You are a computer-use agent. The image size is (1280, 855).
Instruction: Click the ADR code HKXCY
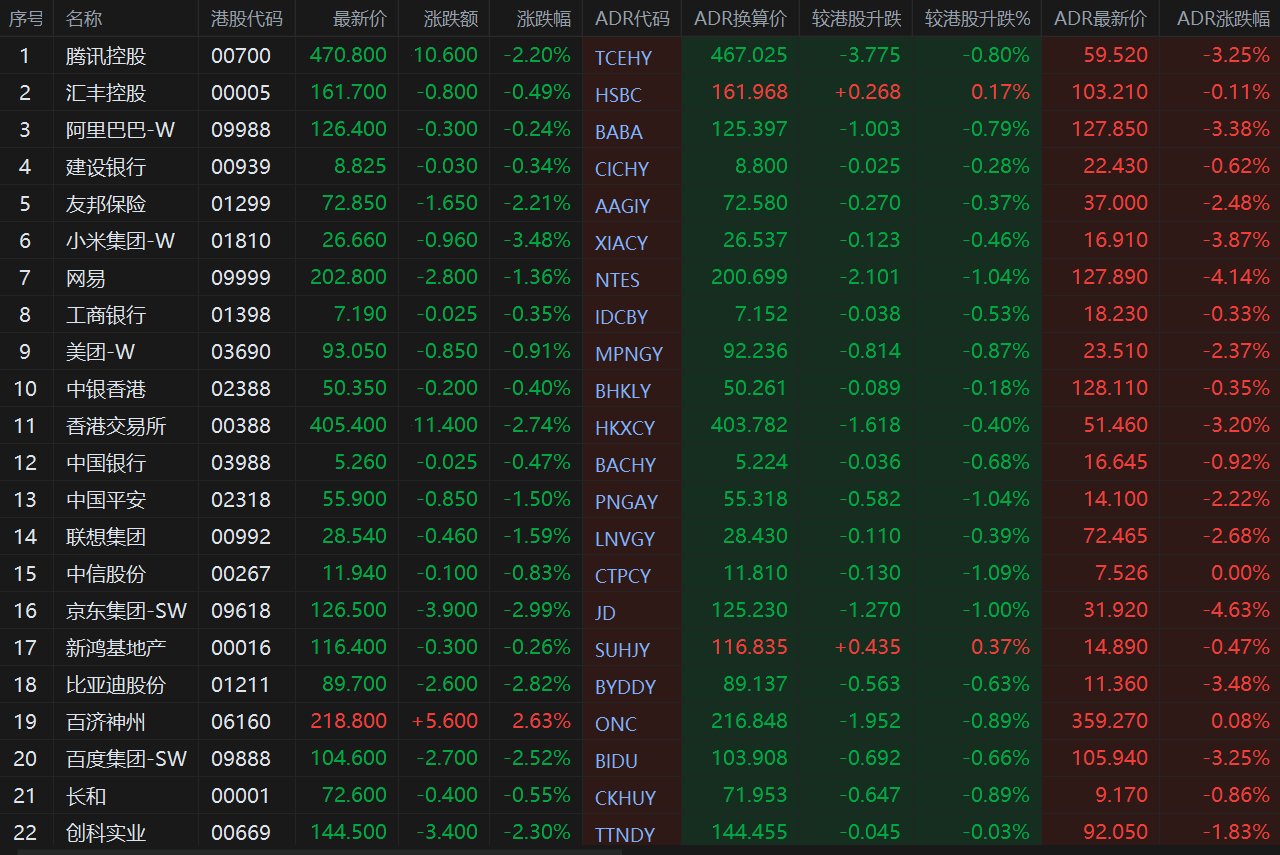tap(625, 428)
